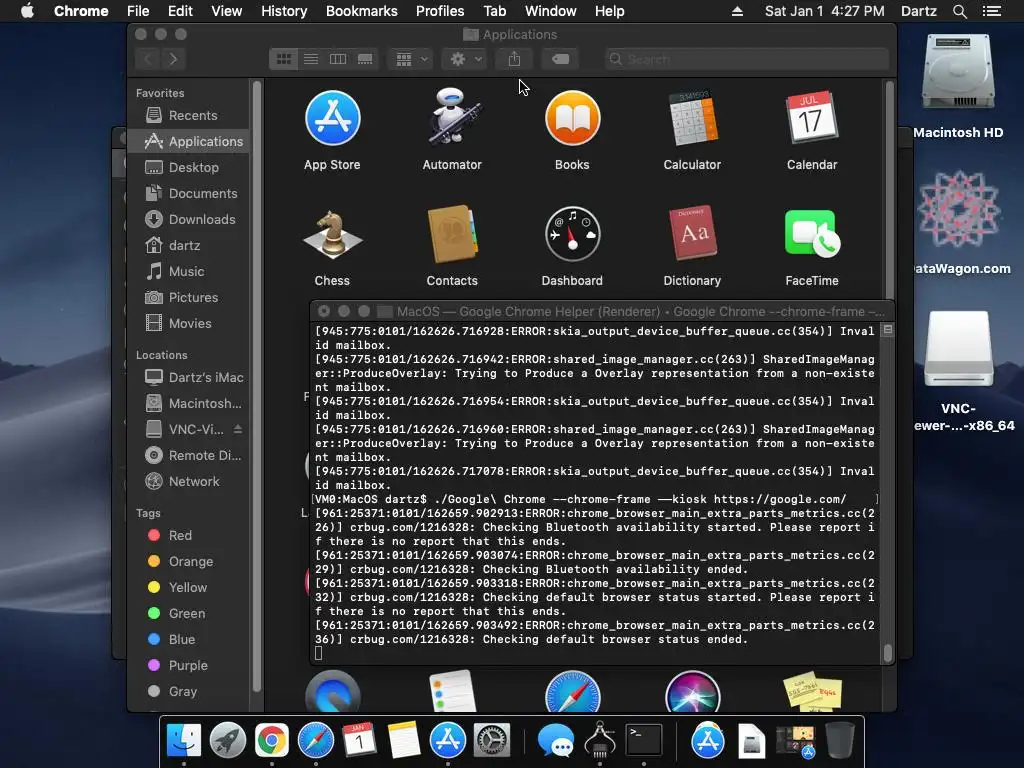Open the group-by arrangement dropdown
Screen dimensions: 1024x768
coord(411,59)
